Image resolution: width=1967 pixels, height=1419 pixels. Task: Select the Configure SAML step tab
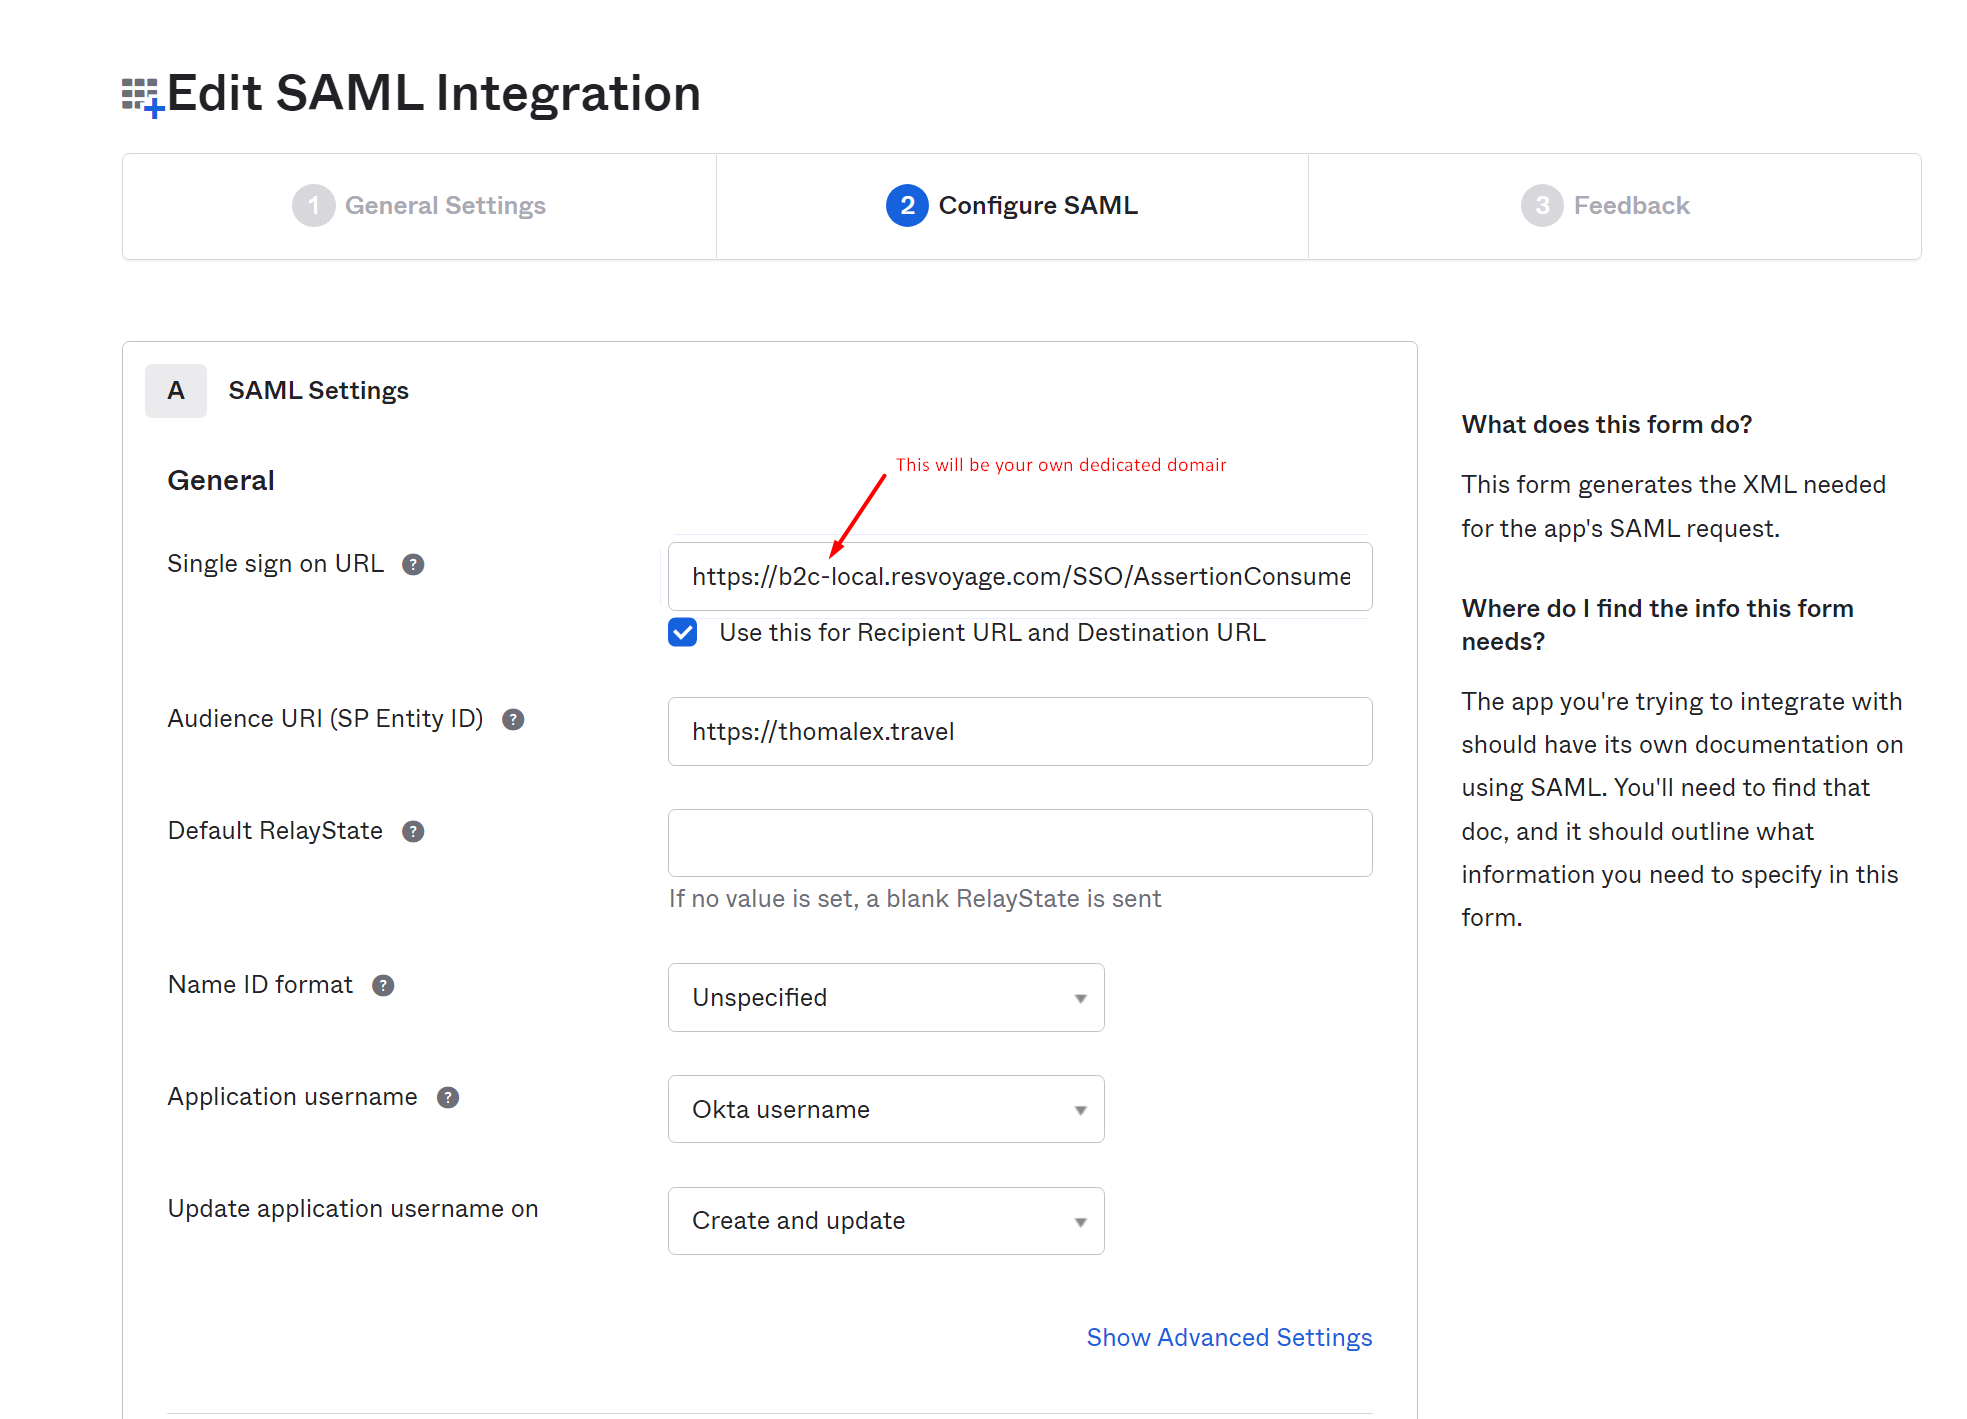pos(1037,206)
